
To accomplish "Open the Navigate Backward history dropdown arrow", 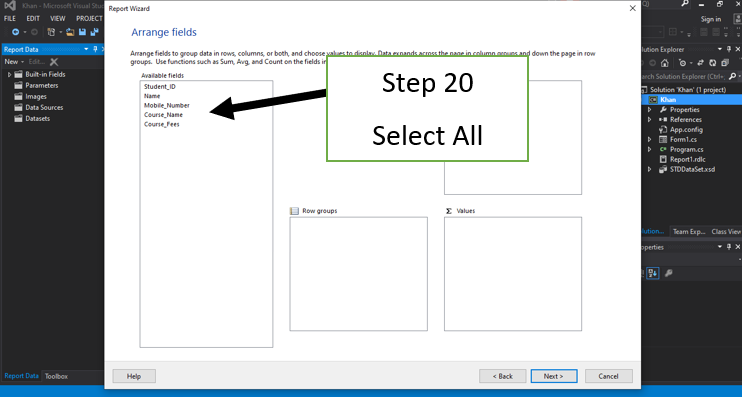I will 25,33.
